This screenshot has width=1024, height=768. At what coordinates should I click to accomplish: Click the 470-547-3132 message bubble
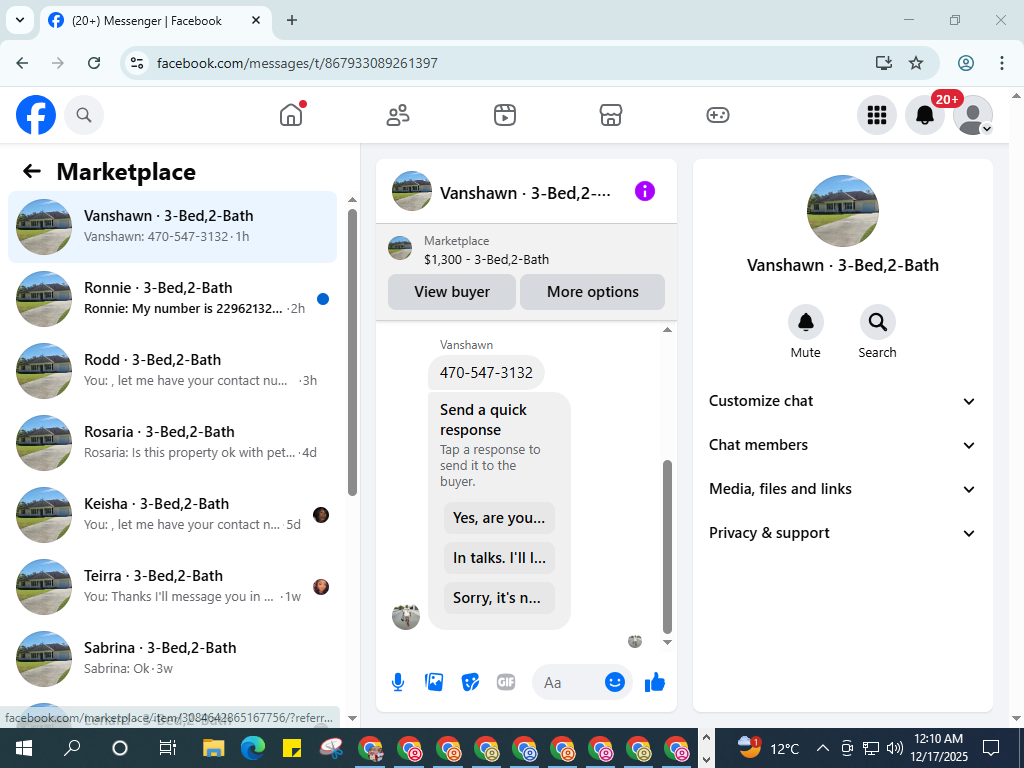486,372
